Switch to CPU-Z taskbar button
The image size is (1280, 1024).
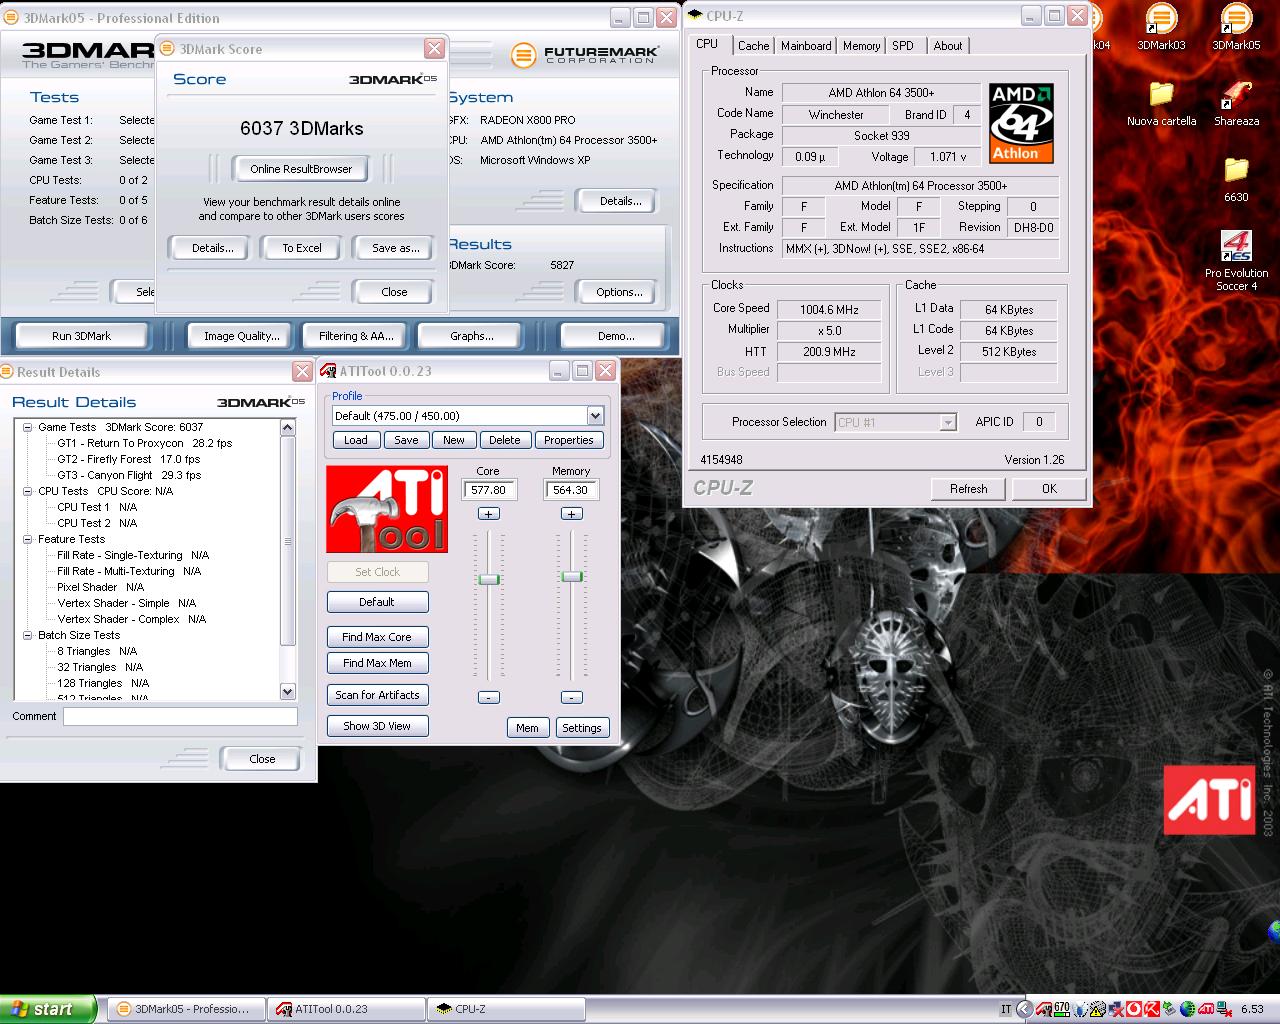[507, 1009]
